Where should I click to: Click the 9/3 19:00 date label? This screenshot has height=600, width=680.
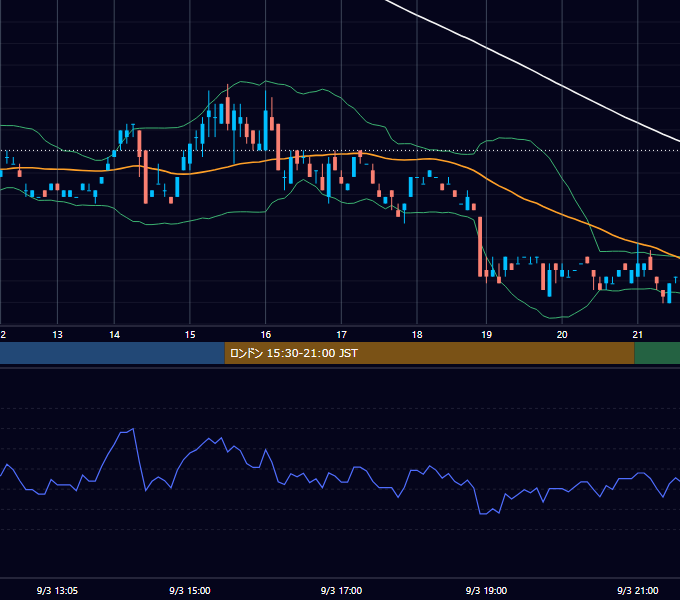(x=486, y=590)
